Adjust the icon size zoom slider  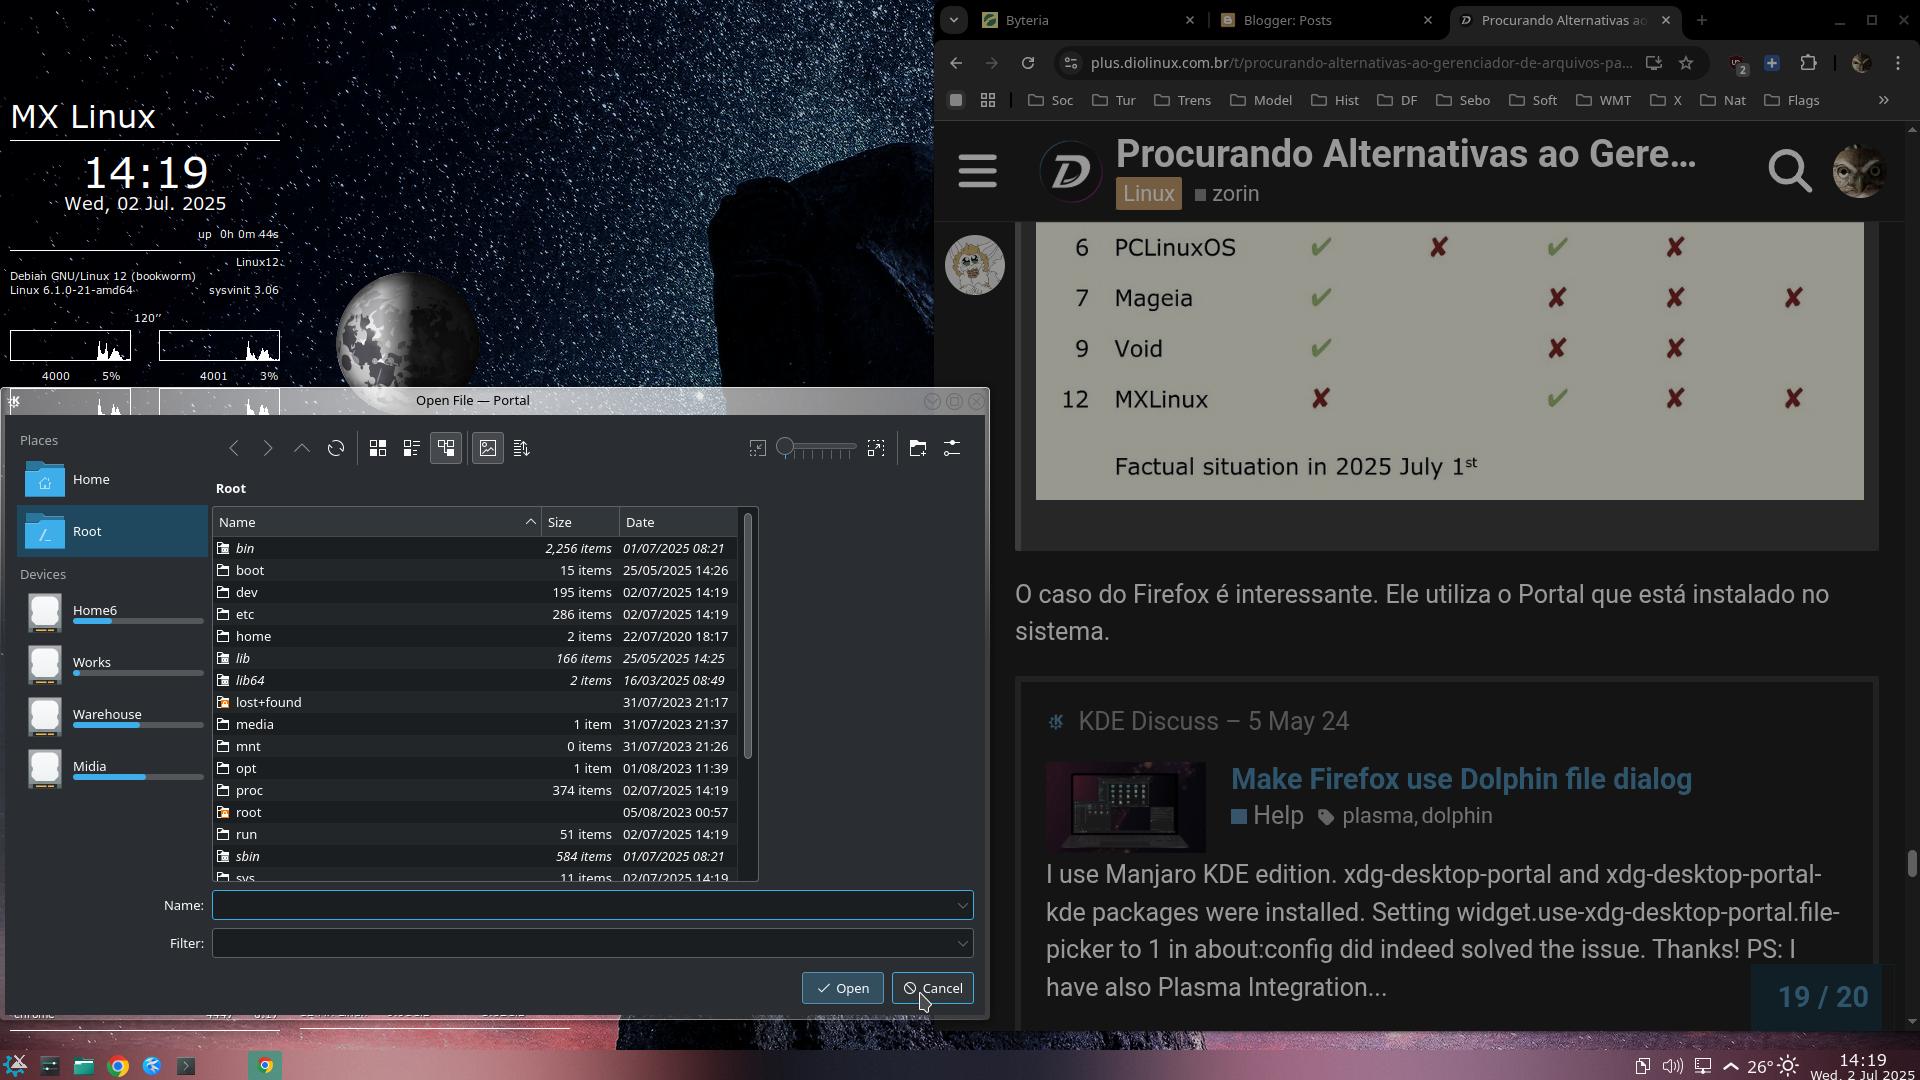pos(817,448)
